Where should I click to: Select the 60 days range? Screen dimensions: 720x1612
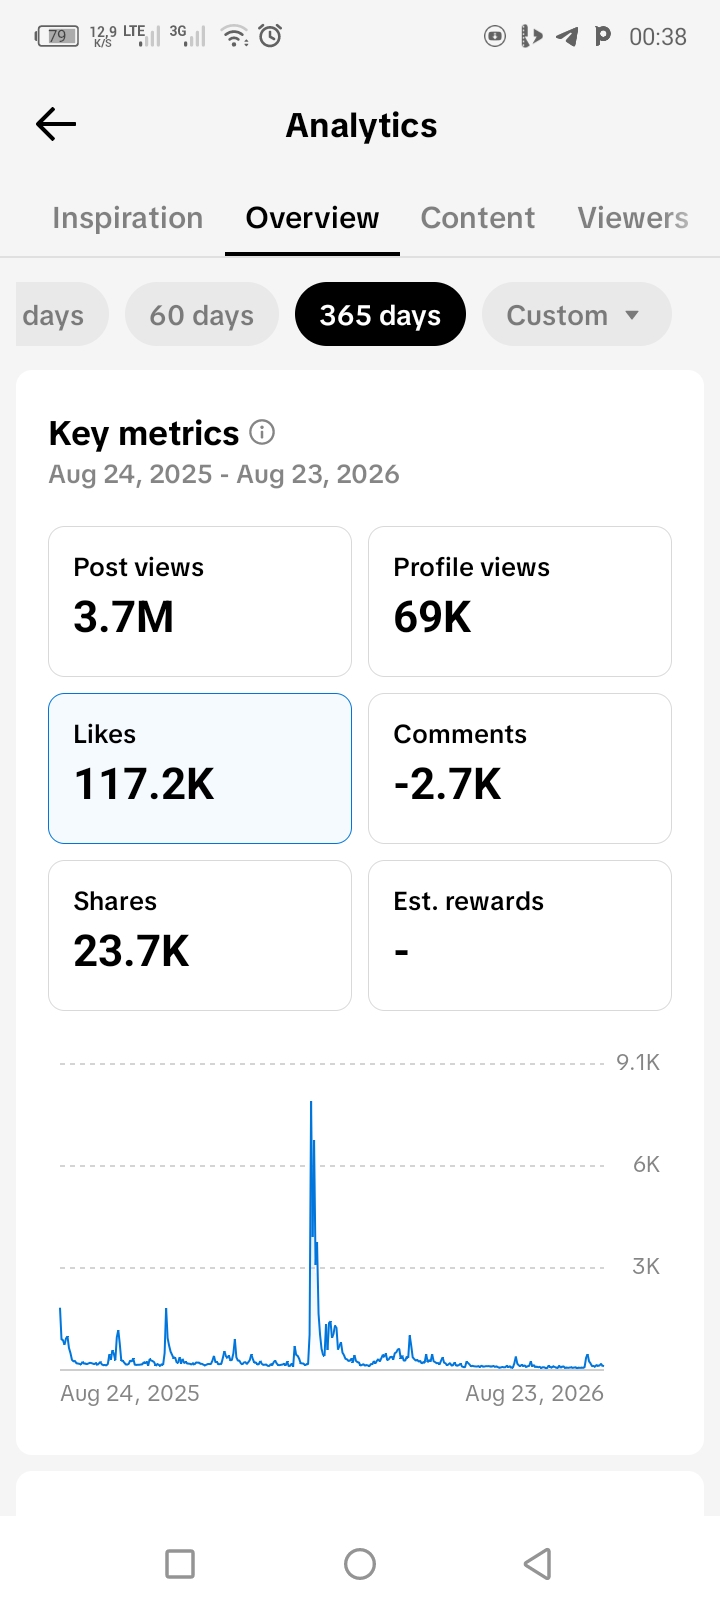pos(202,315)
